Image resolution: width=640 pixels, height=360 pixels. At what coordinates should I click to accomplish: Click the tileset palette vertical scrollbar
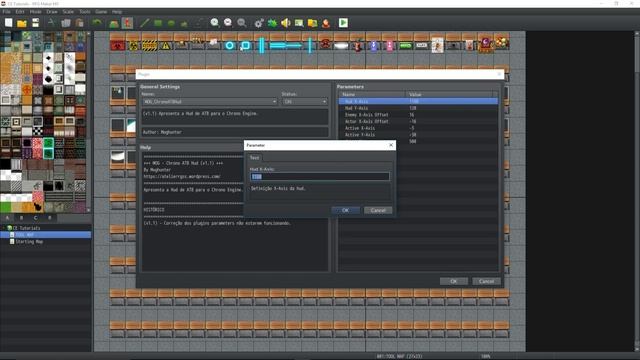[89, 122]
